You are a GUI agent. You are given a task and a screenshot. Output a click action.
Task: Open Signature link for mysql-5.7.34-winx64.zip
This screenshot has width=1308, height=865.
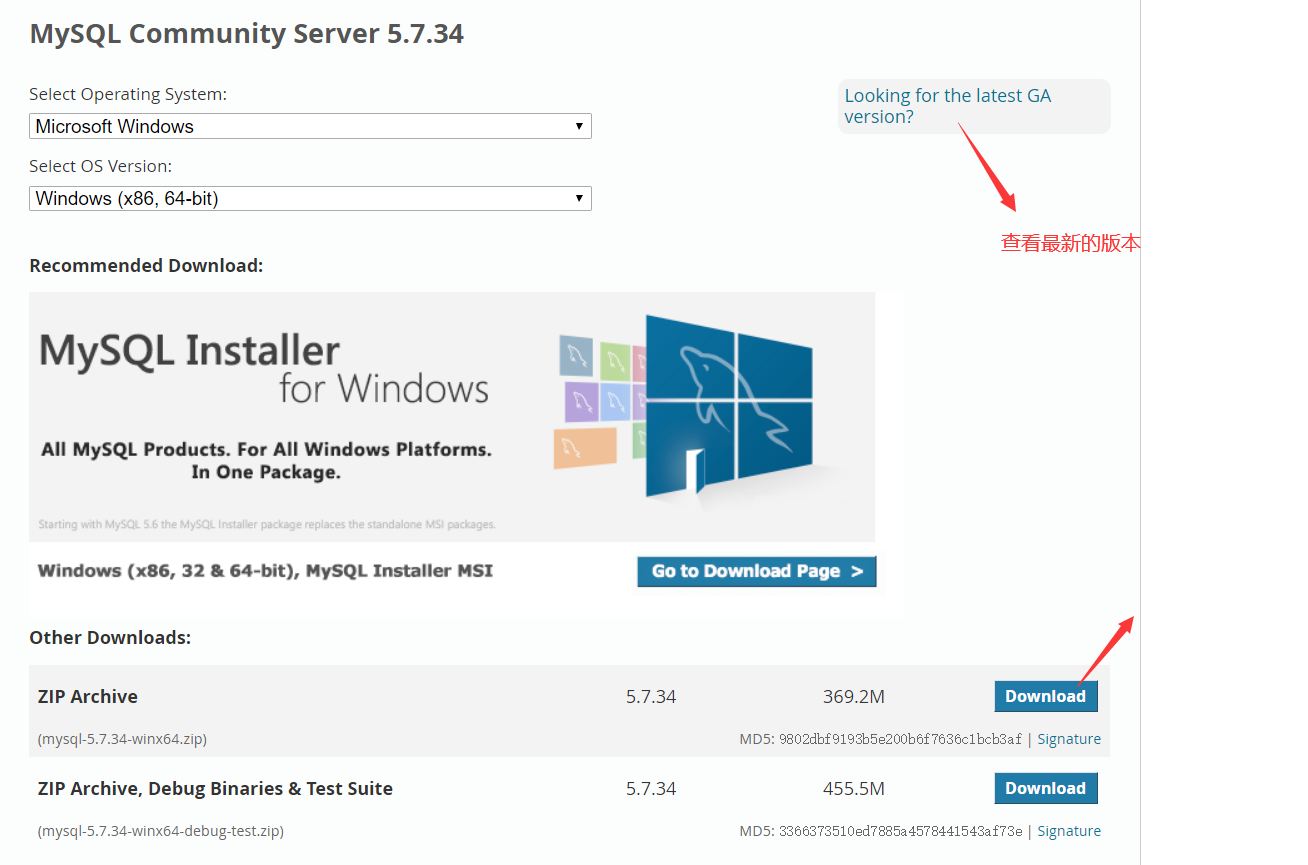coord(1069,739)
